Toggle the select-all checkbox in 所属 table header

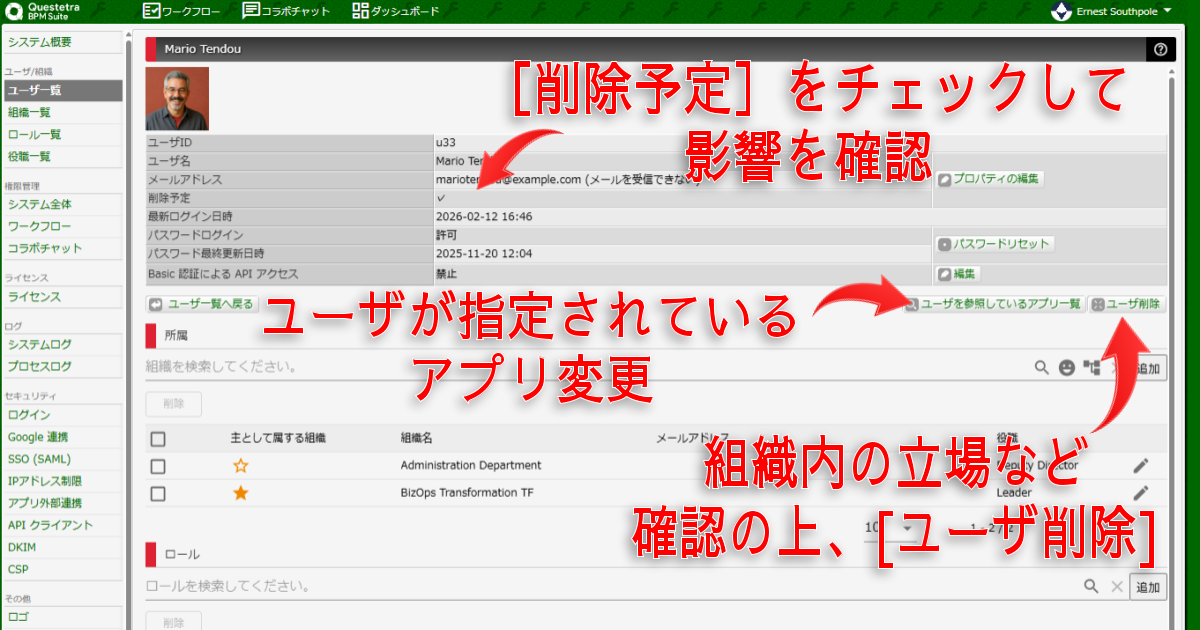click(x=158, y=439)
